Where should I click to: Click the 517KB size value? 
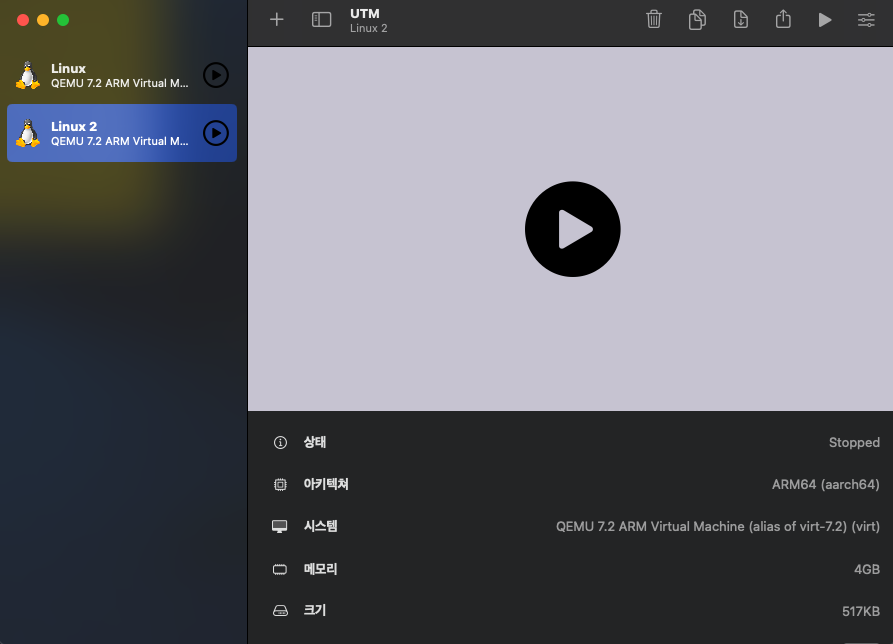pos(861,612)
